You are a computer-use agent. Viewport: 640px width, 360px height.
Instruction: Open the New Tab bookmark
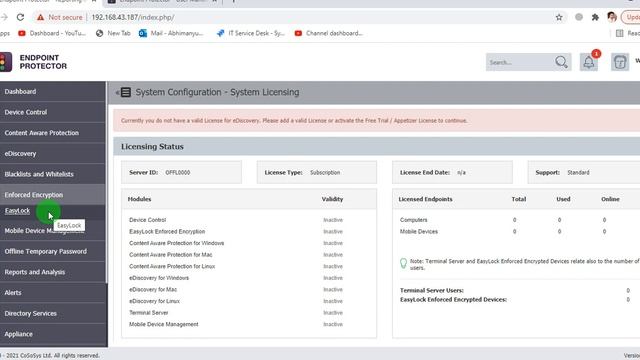(x=113, y=33)
